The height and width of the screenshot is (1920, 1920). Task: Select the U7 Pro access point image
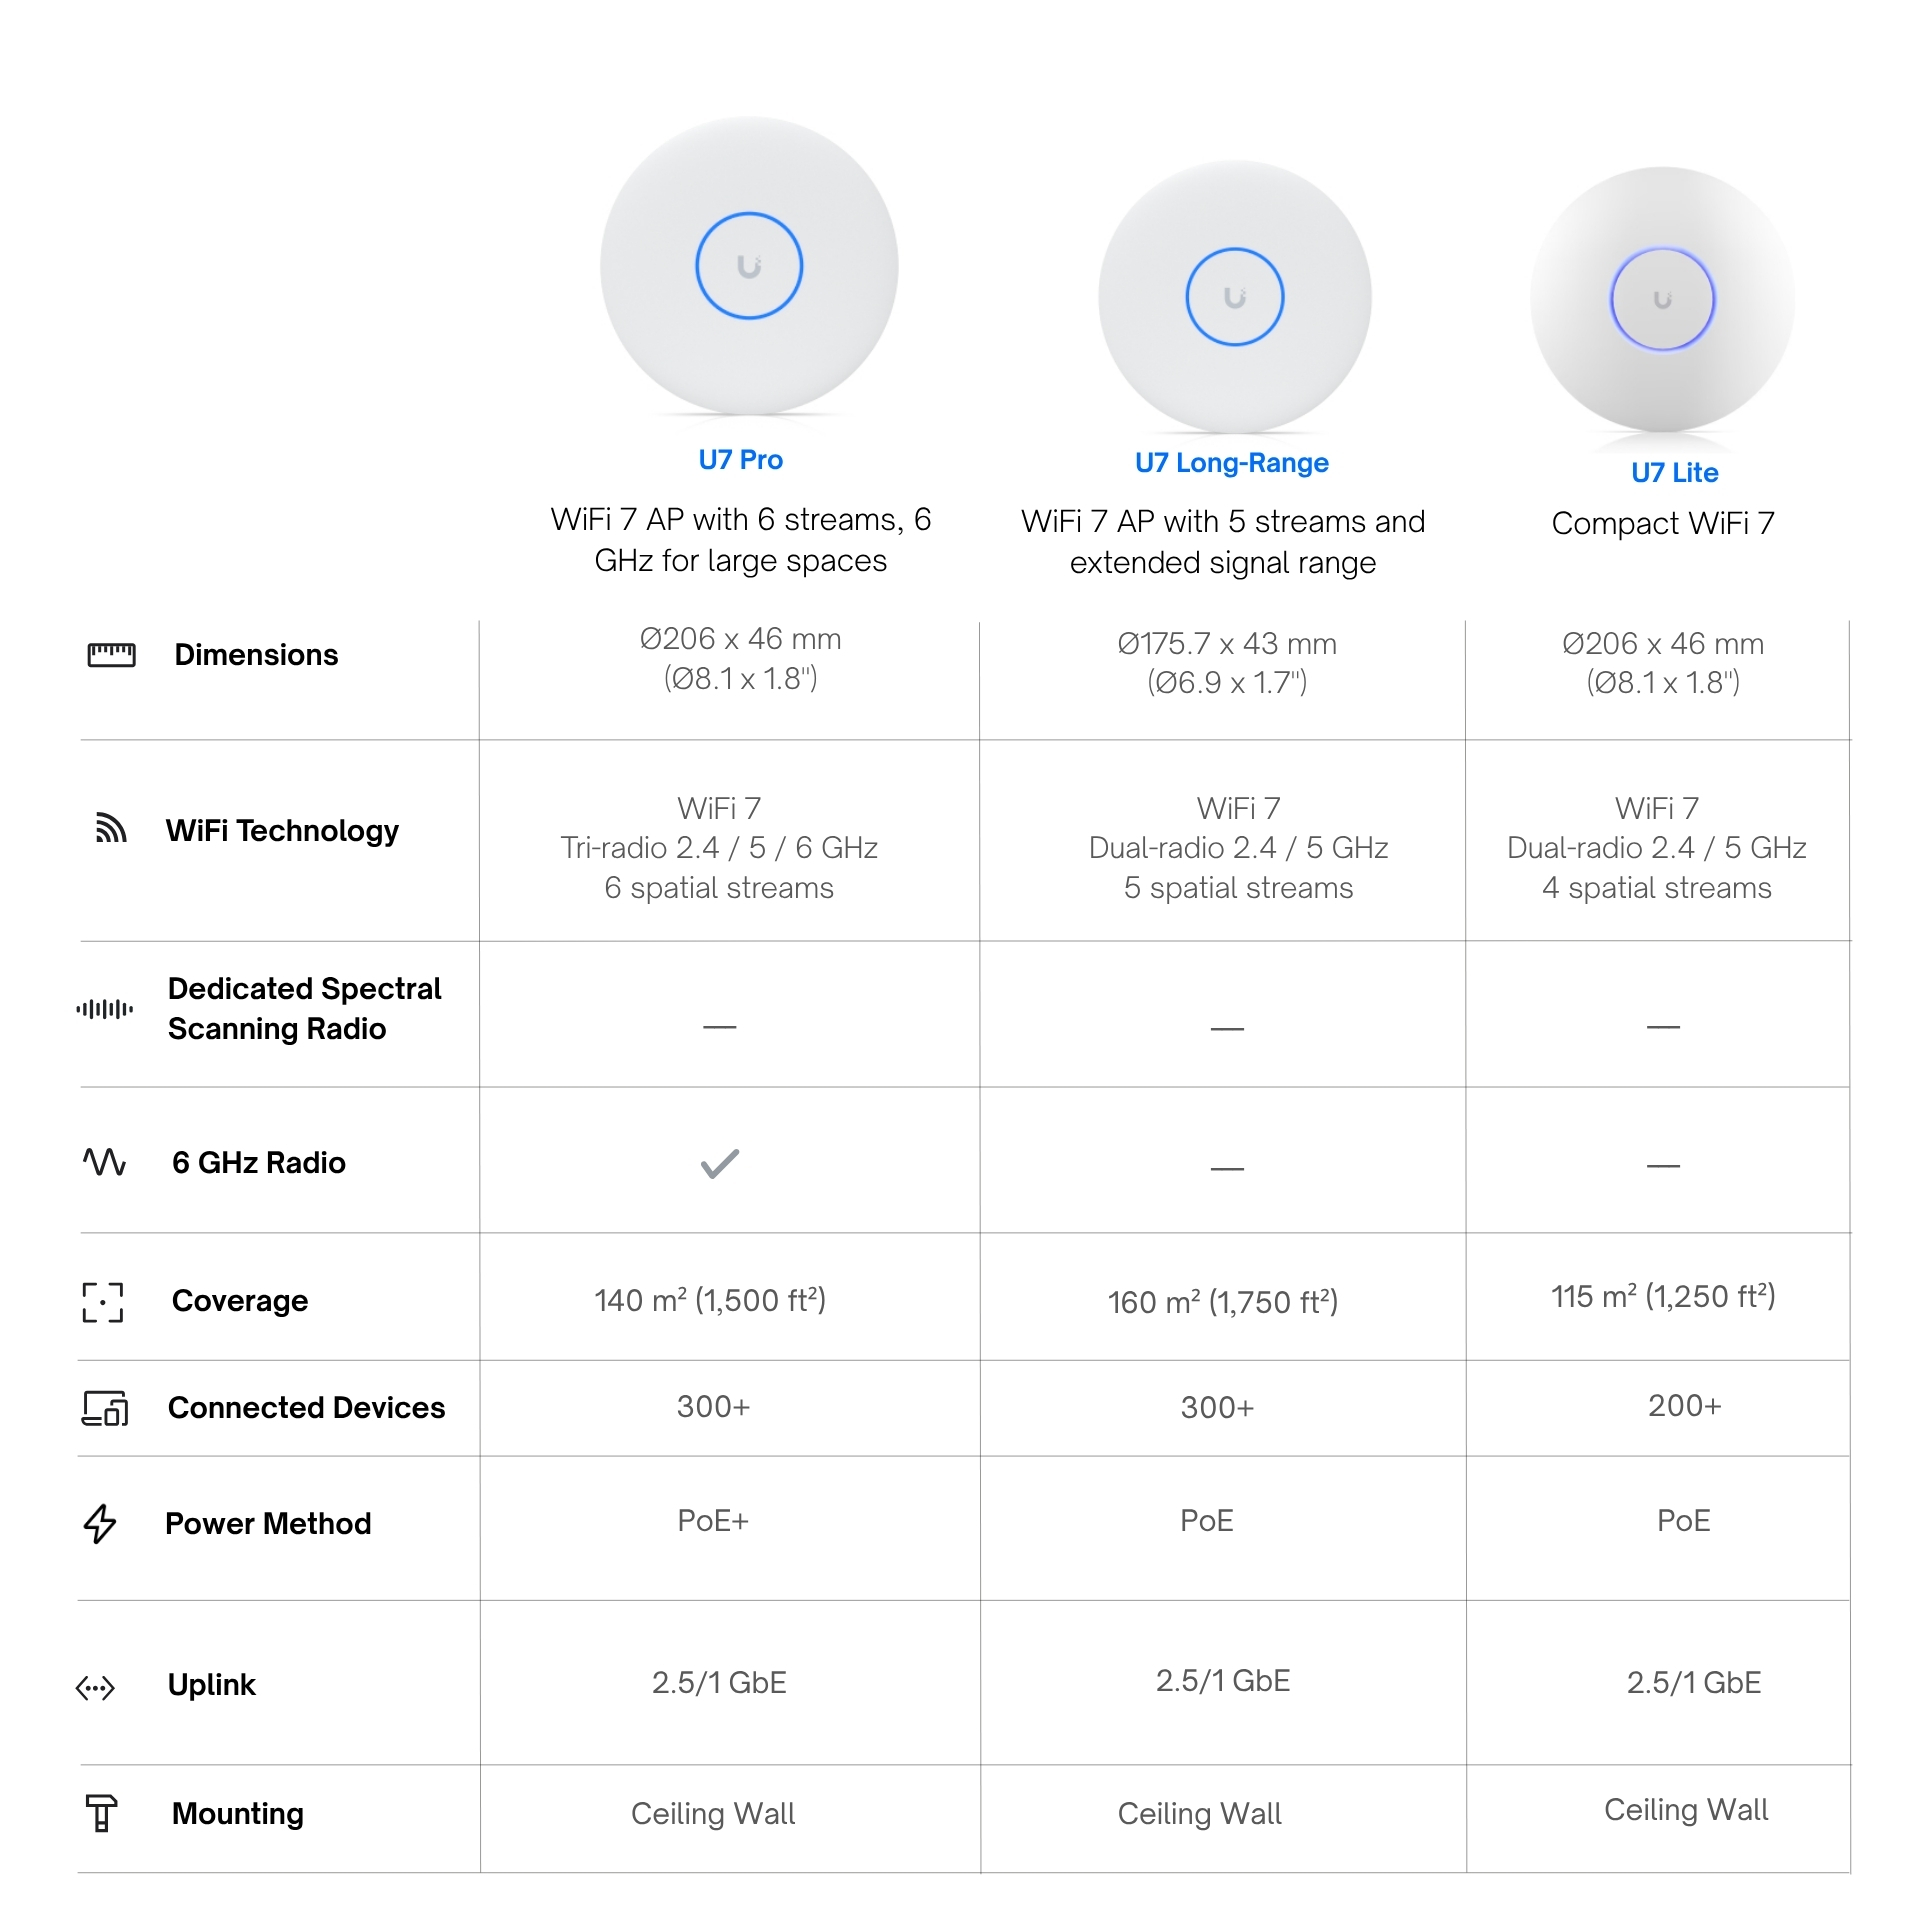point(749,266)
